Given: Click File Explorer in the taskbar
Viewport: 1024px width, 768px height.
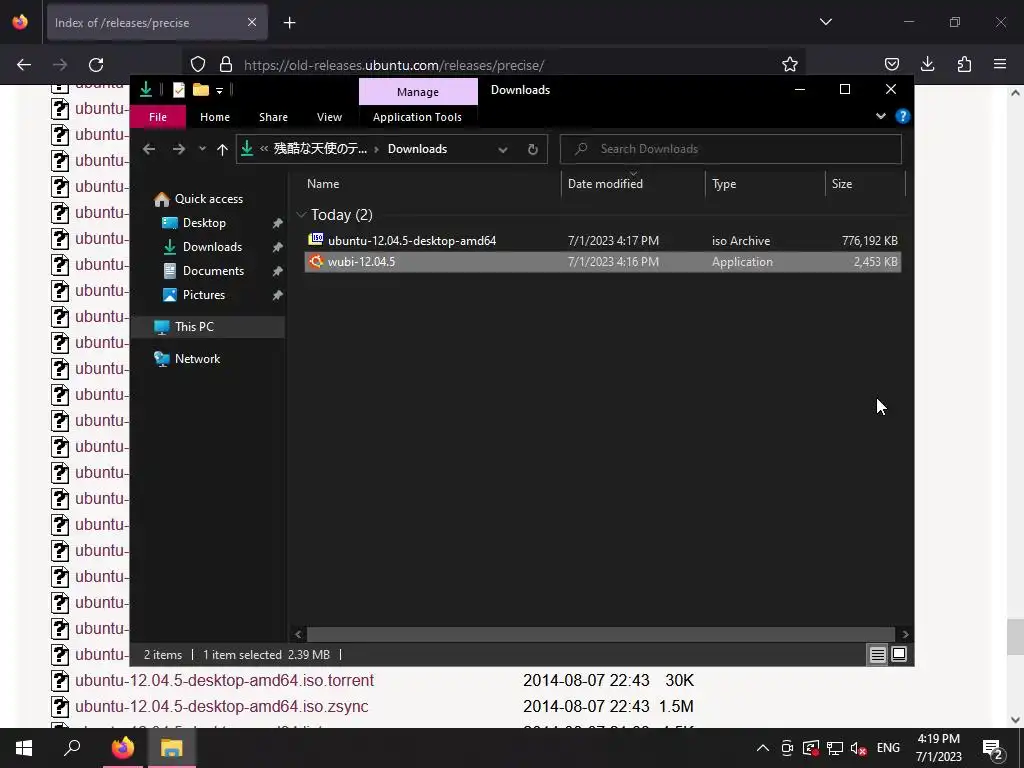Looking at the screenshot, I should point(172,748).
